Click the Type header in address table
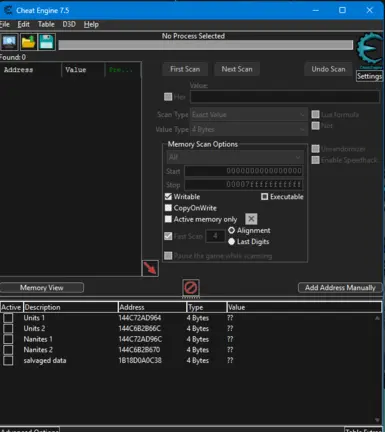385x432 pixels. [x=206, y=307]
